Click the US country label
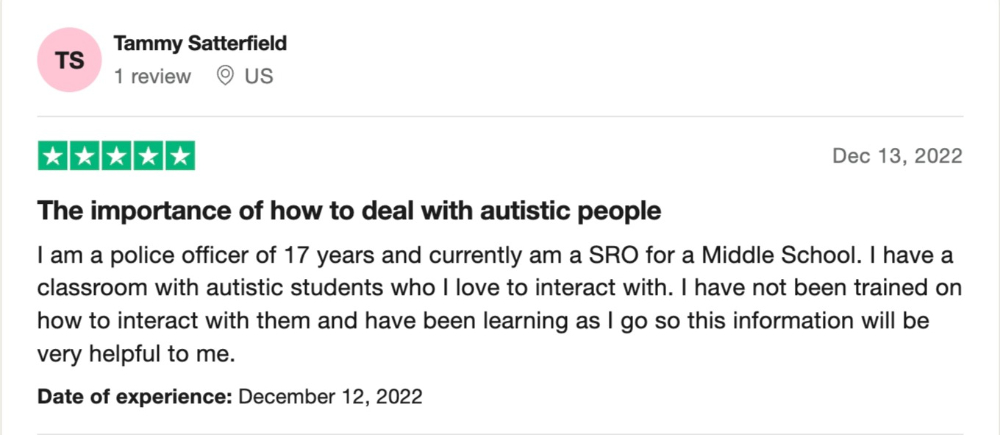1000x435 pixels. pos(258,76)
